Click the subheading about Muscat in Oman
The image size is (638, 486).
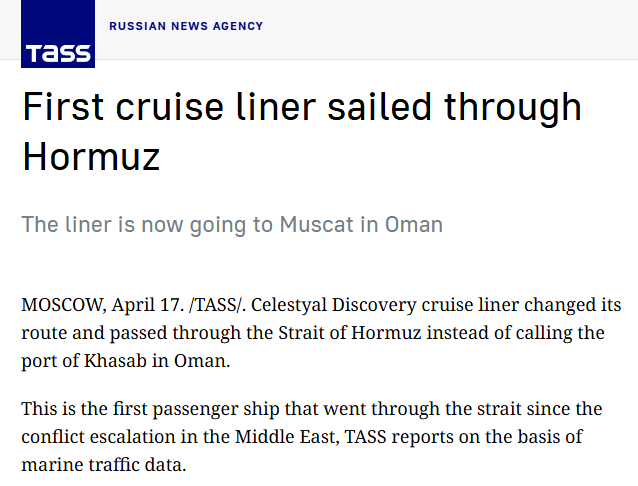click(232, 224)
